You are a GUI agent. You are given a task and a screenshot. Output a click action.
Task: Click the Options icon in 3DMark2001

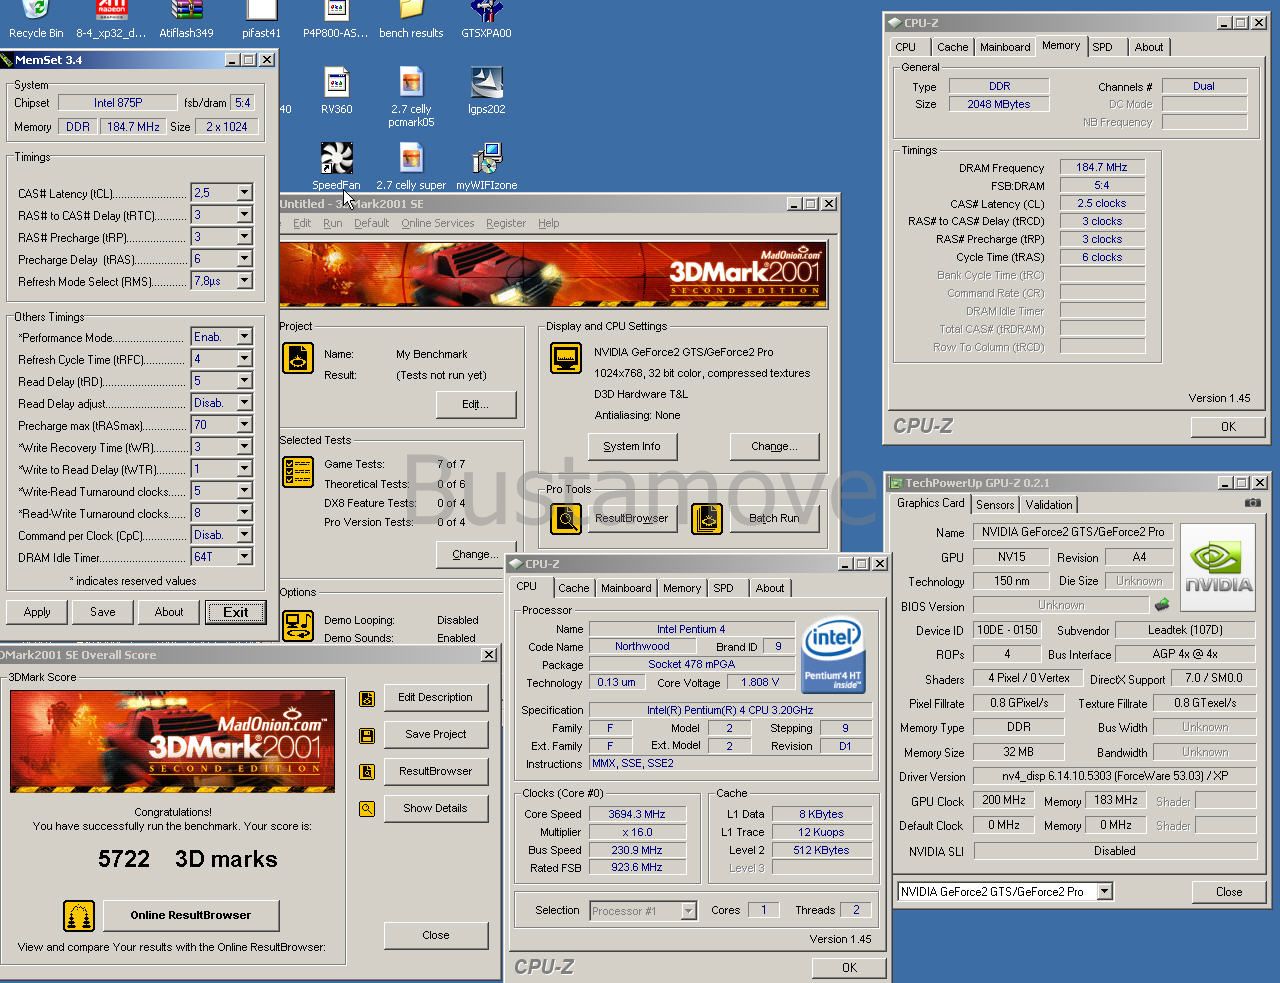pyautogui.click(x=297, y=625)
